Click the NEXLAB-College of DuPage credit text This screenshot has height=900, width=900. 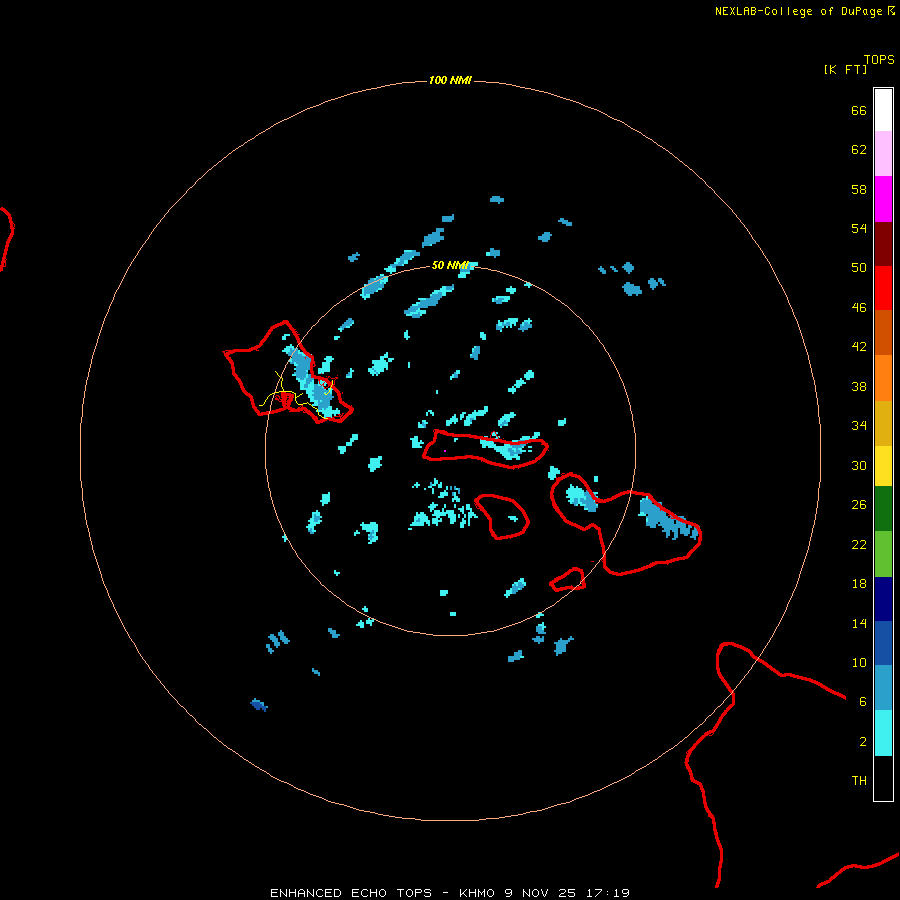coord(798,11)
